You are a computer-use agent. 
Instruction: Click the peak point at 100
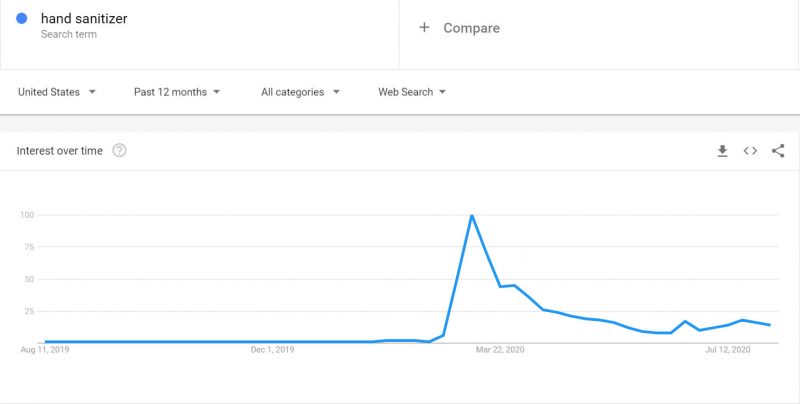click(x=472, y=216)
